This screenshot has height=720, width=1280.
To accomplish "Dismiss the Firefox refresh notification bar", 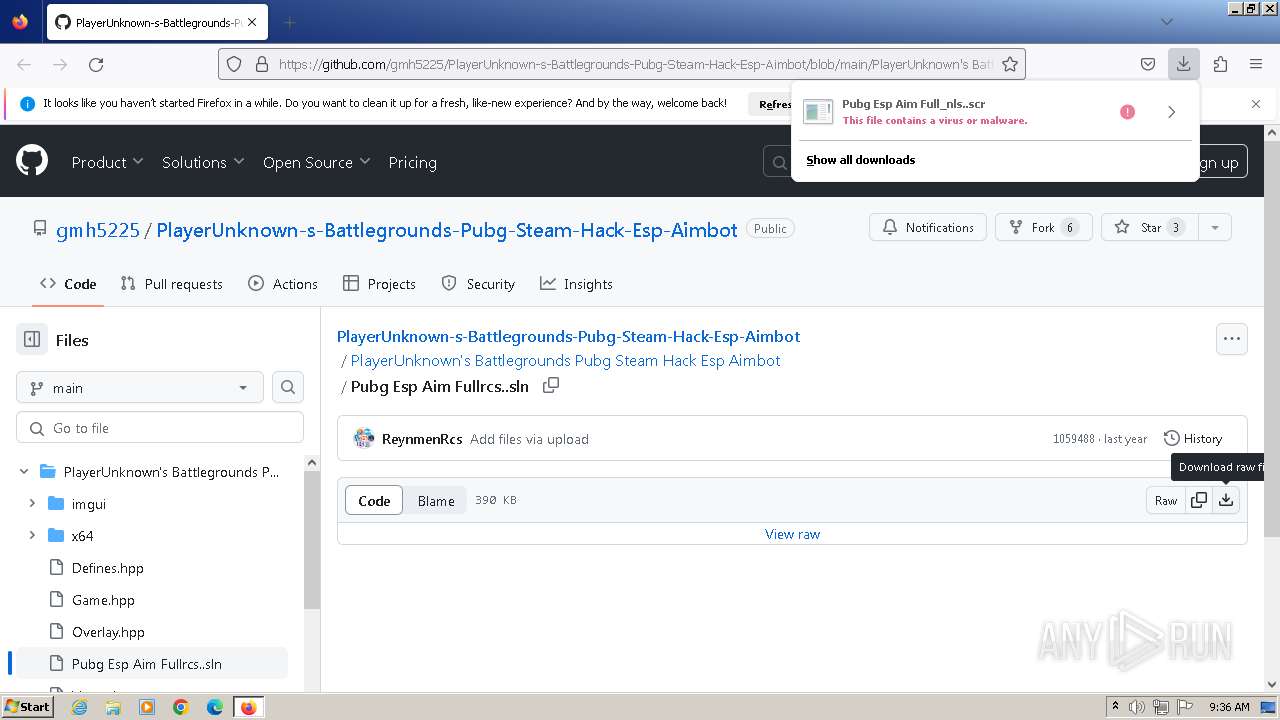I will click(1256, 103).
